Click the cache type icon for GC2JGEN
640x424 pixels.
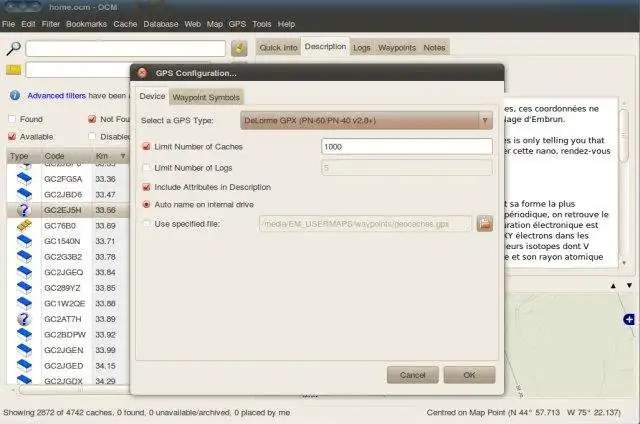pos(24,350)
